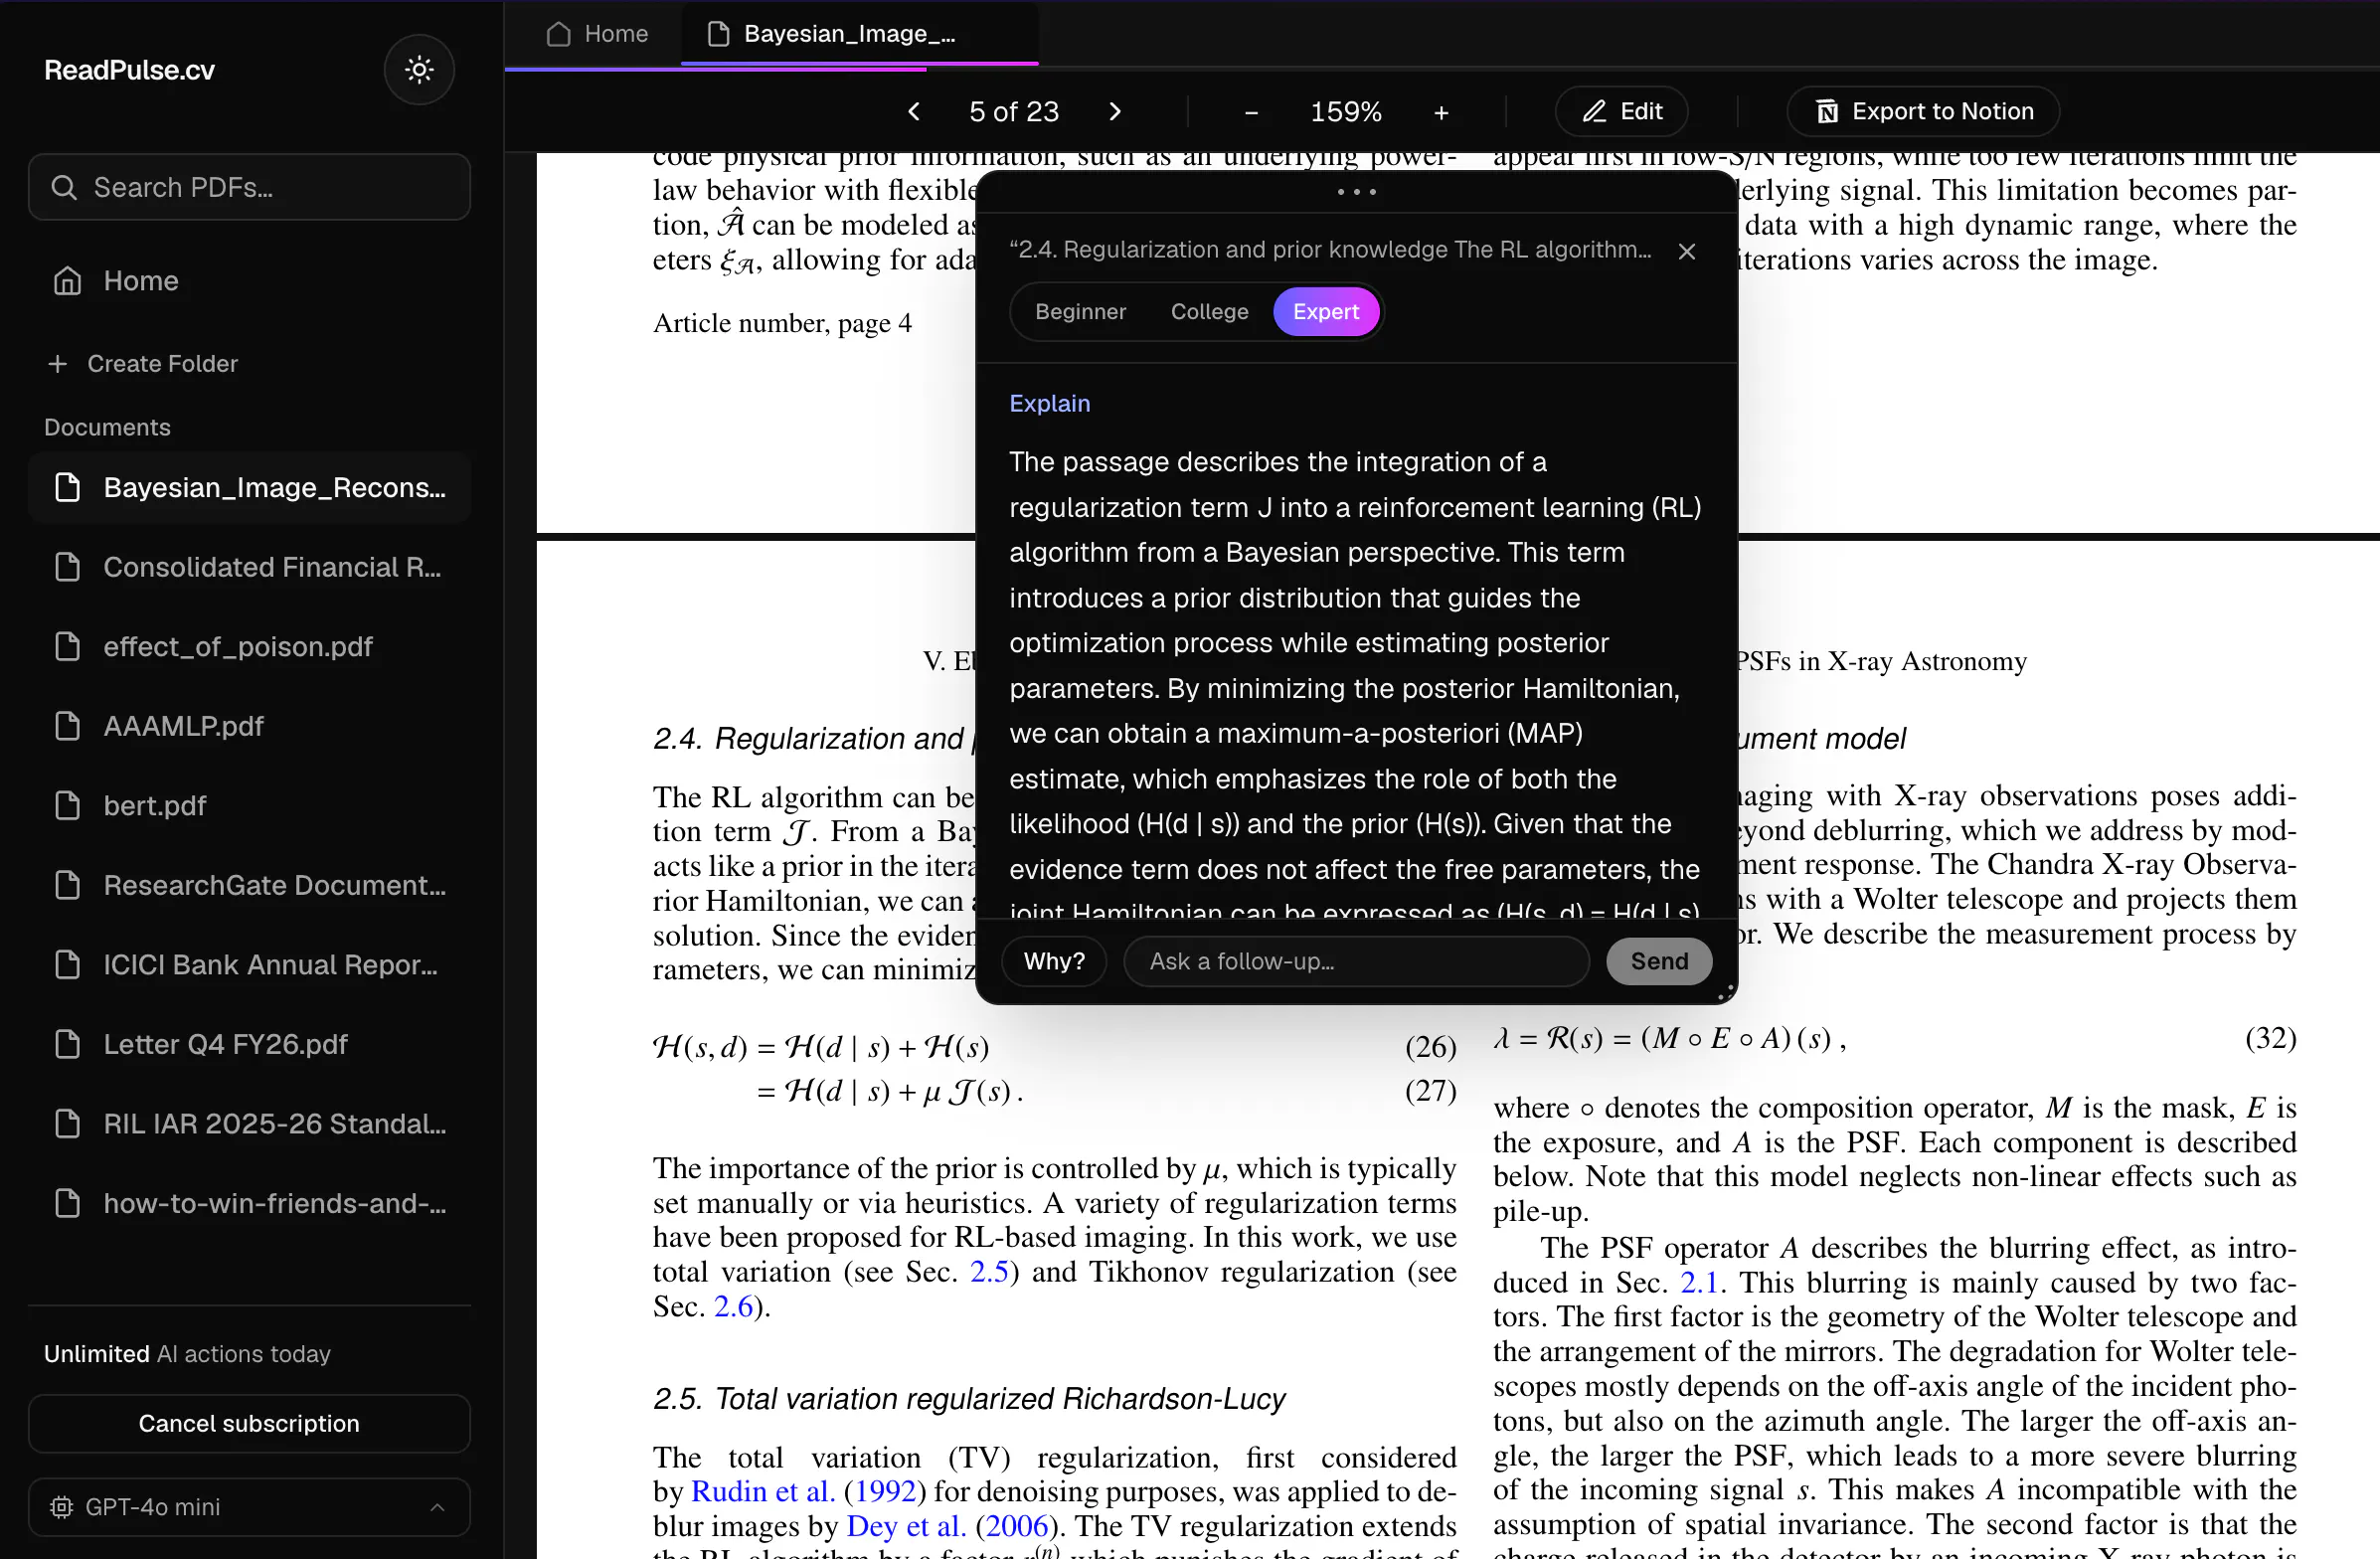Click the Ask a follow-up input

(1356, 961)
